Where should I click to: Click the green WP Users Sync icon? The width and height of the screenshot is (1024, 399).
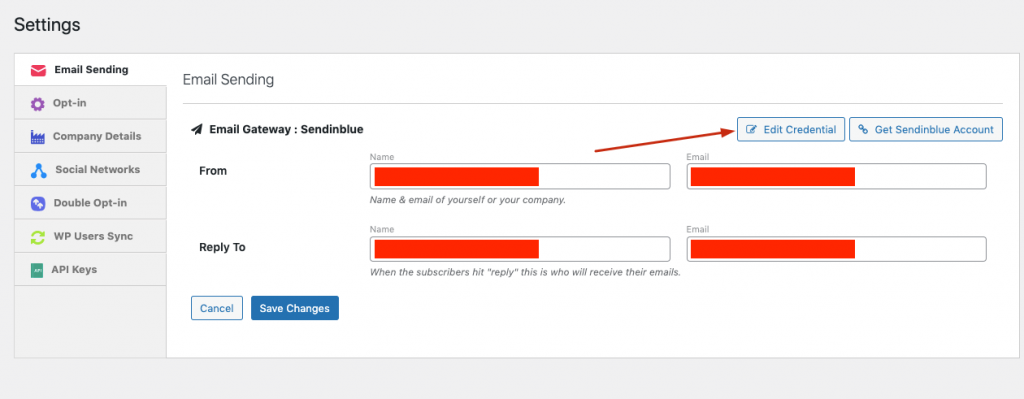38,237
